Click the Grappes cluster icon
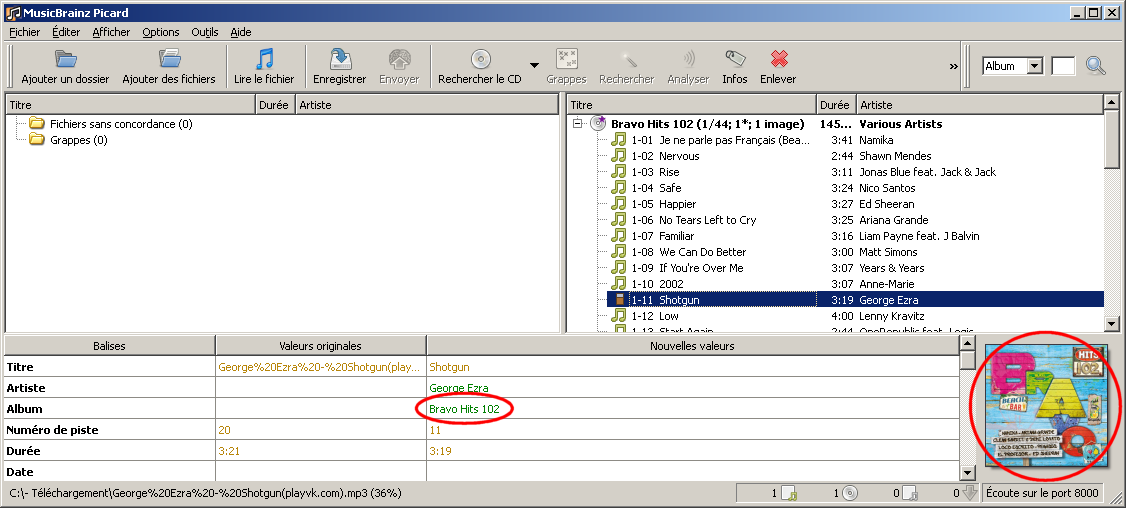This screenshot has width=1126, height=508. pos(567,59)
